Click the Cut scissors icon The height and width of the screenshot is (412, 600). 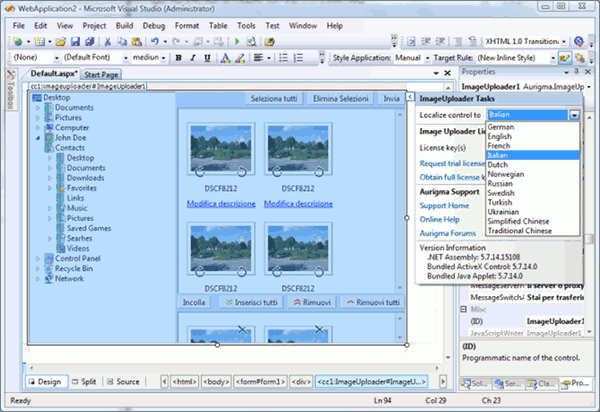click(108, 41)
